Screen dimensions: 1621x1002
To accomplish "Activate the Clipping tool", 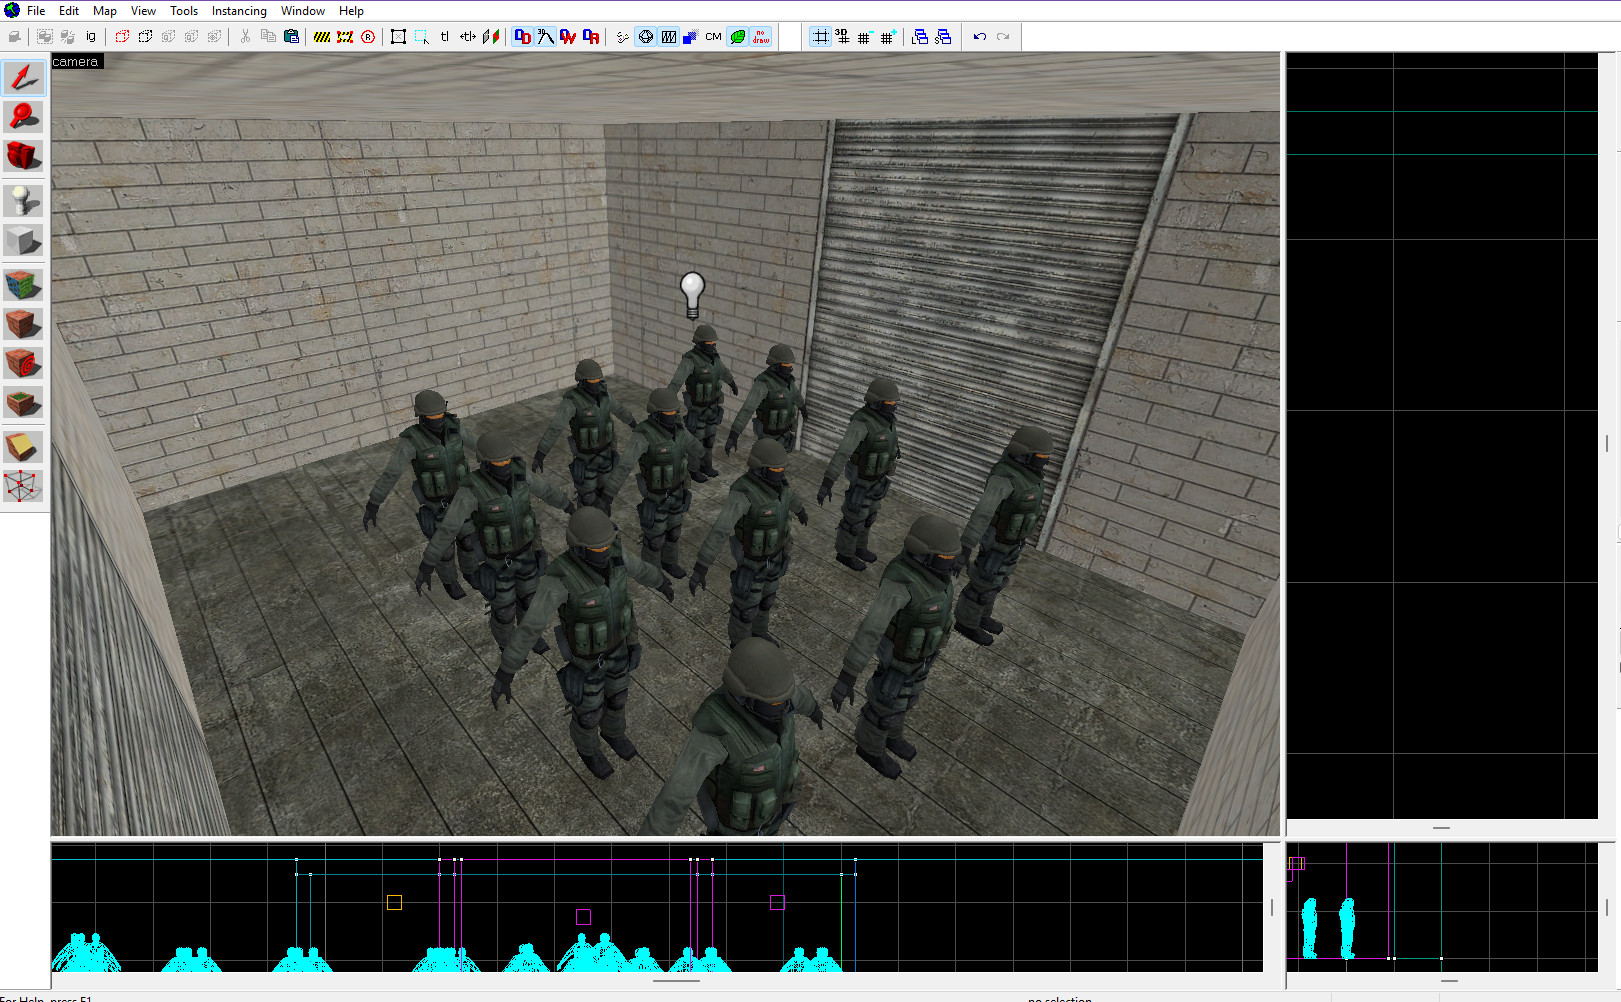I will 23,447.
